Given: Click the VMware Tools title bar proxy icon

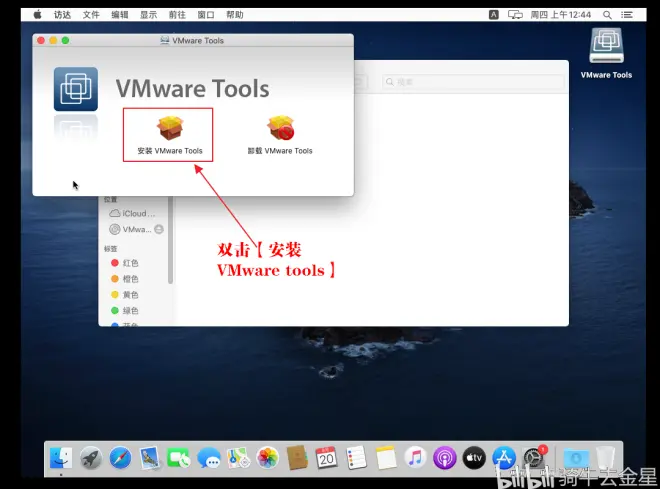Looking at the screenshot, I should click(165, 40).
